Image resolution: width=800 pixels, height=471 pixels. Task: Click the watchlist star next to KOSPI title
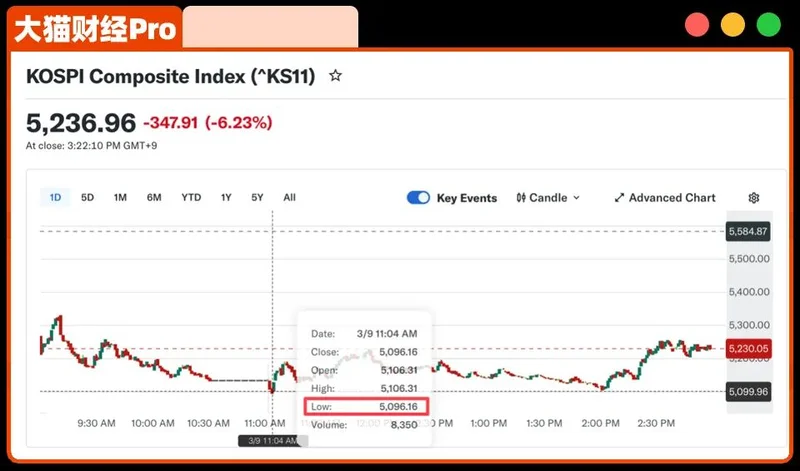pos(335,76)
